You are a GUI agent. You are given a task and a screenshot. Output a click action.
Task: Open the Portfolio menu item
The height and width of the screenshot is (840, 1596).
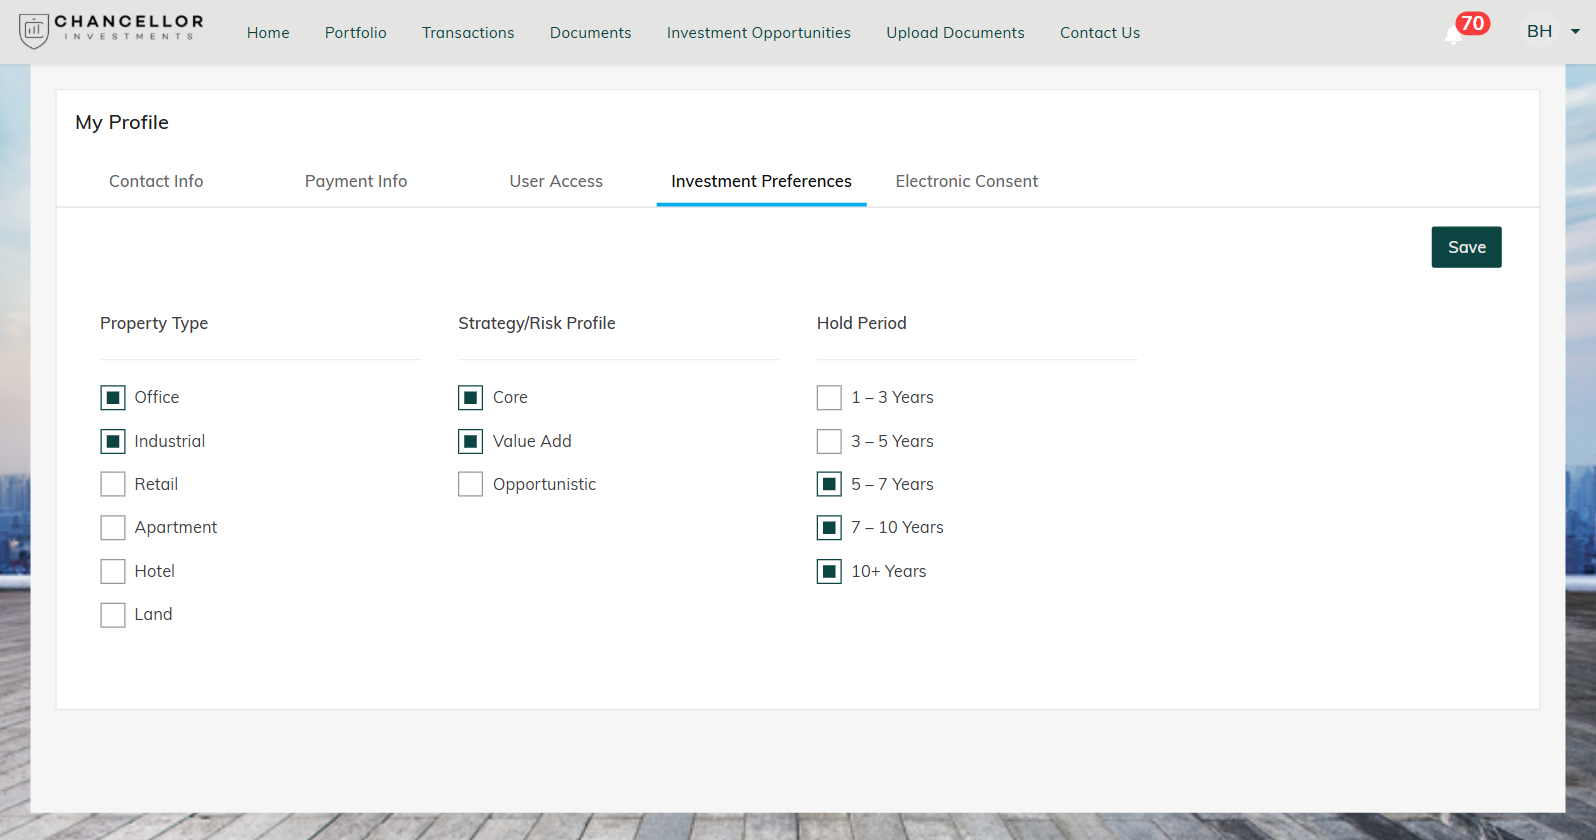click(356, 33)
